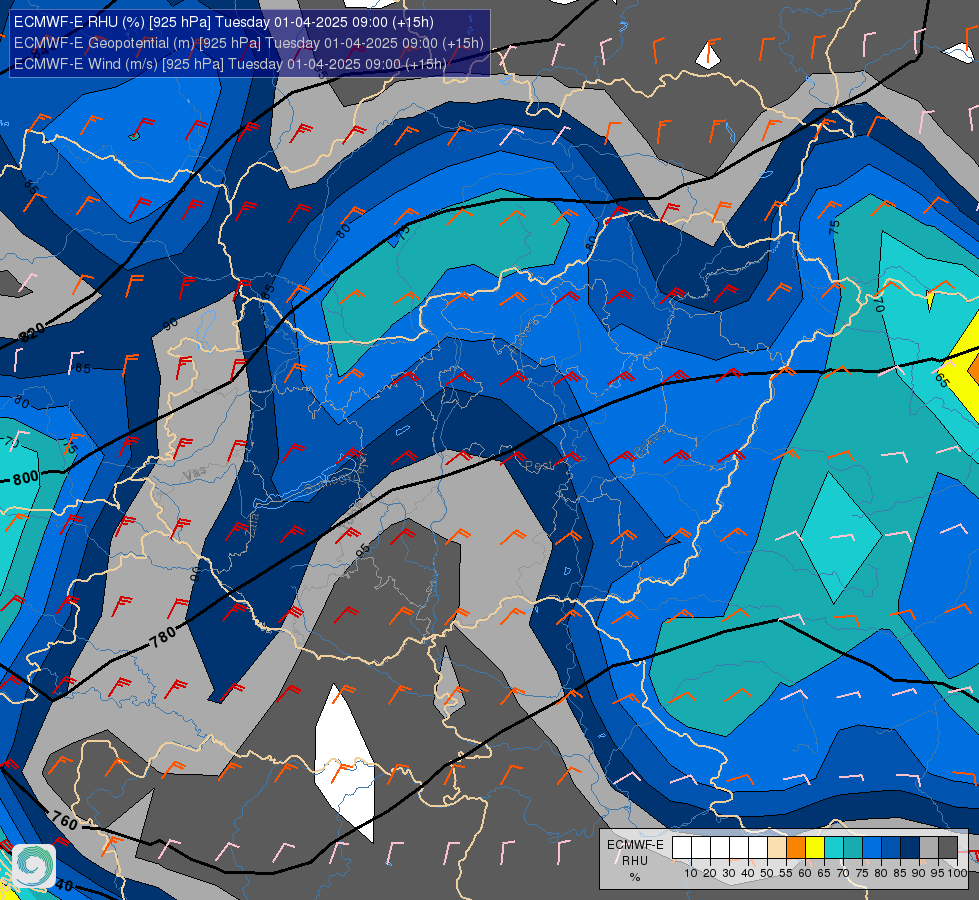Click the legend title text ECMWF-E
The width and height of the screenshot is (979, 900).
pyautogui.click(x=635, y=844)
